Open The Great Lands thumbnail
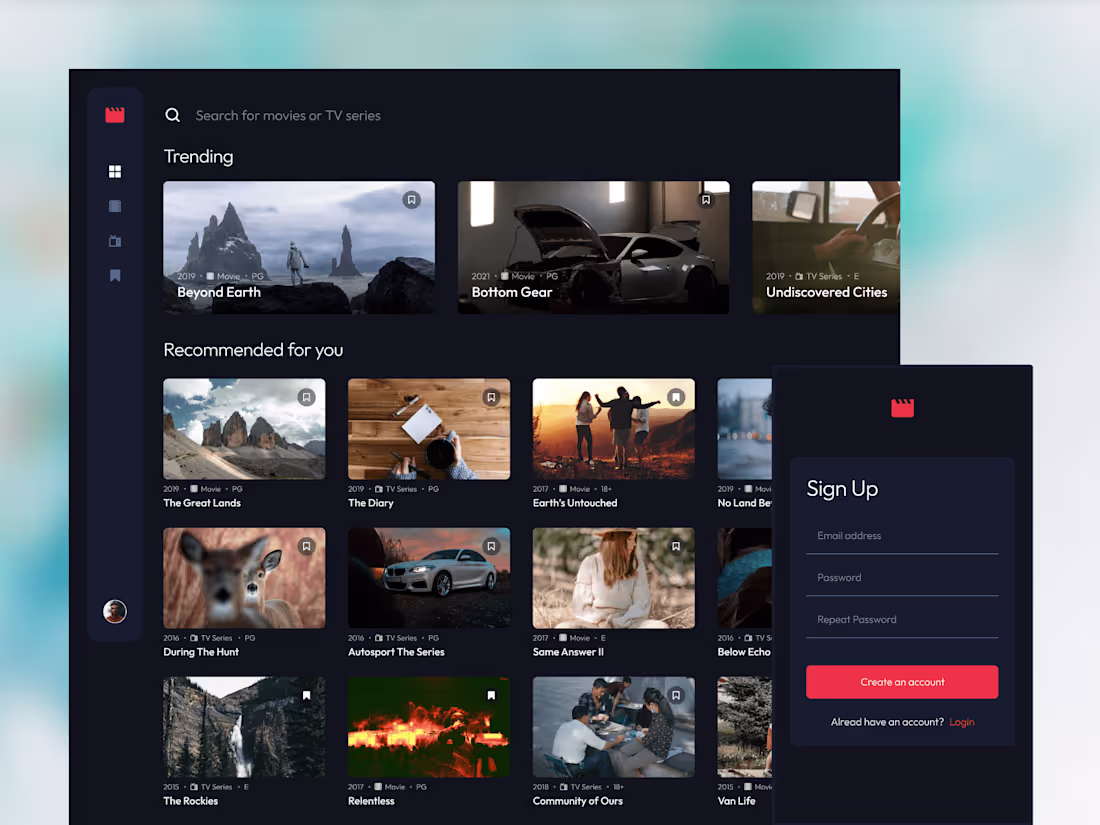The height and width of the screenshot is (825, 1100). tap(244, 428)
